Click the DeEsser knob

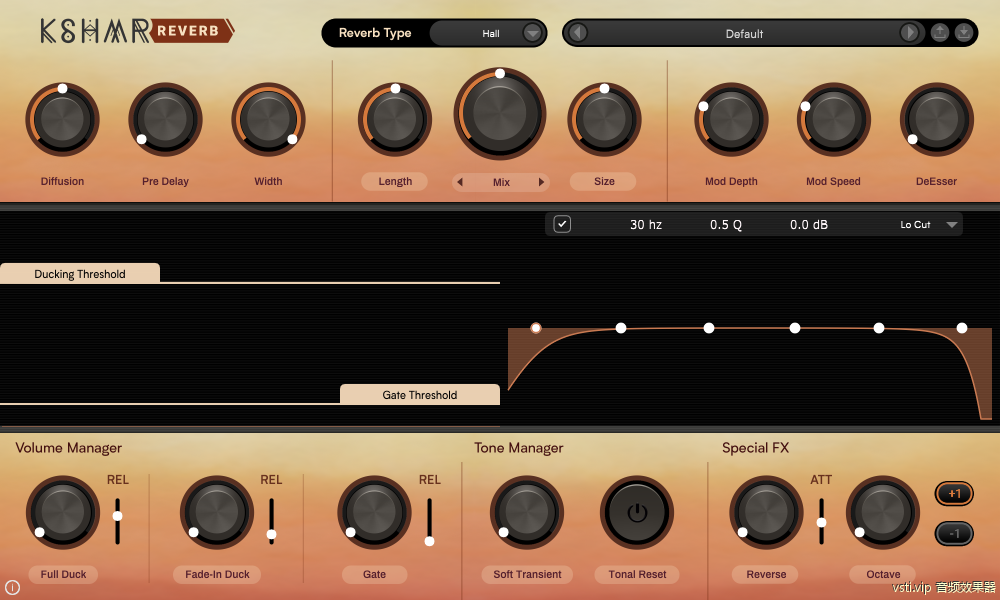[x=937, y=119]
